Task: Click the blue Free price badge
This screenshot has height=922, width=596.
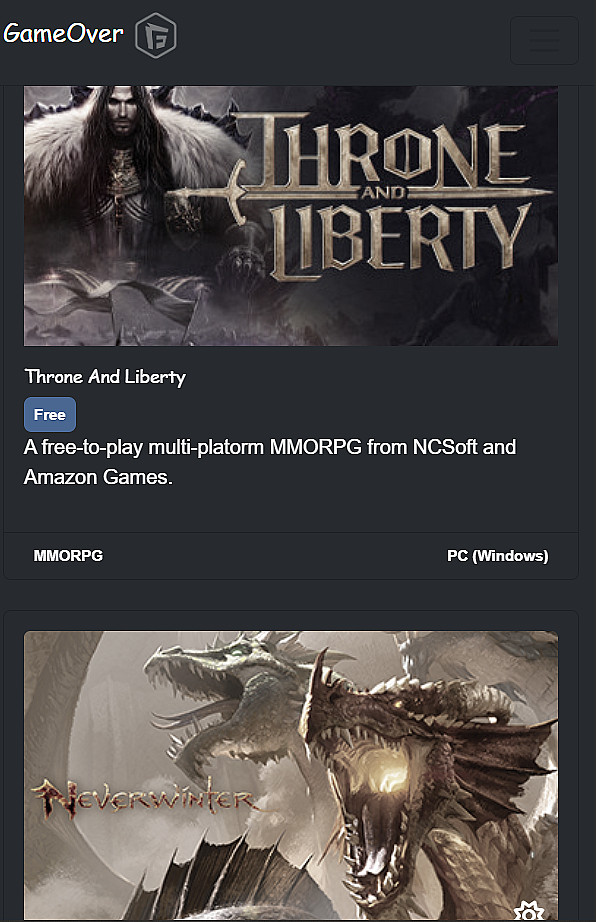Action: [50, 415]
